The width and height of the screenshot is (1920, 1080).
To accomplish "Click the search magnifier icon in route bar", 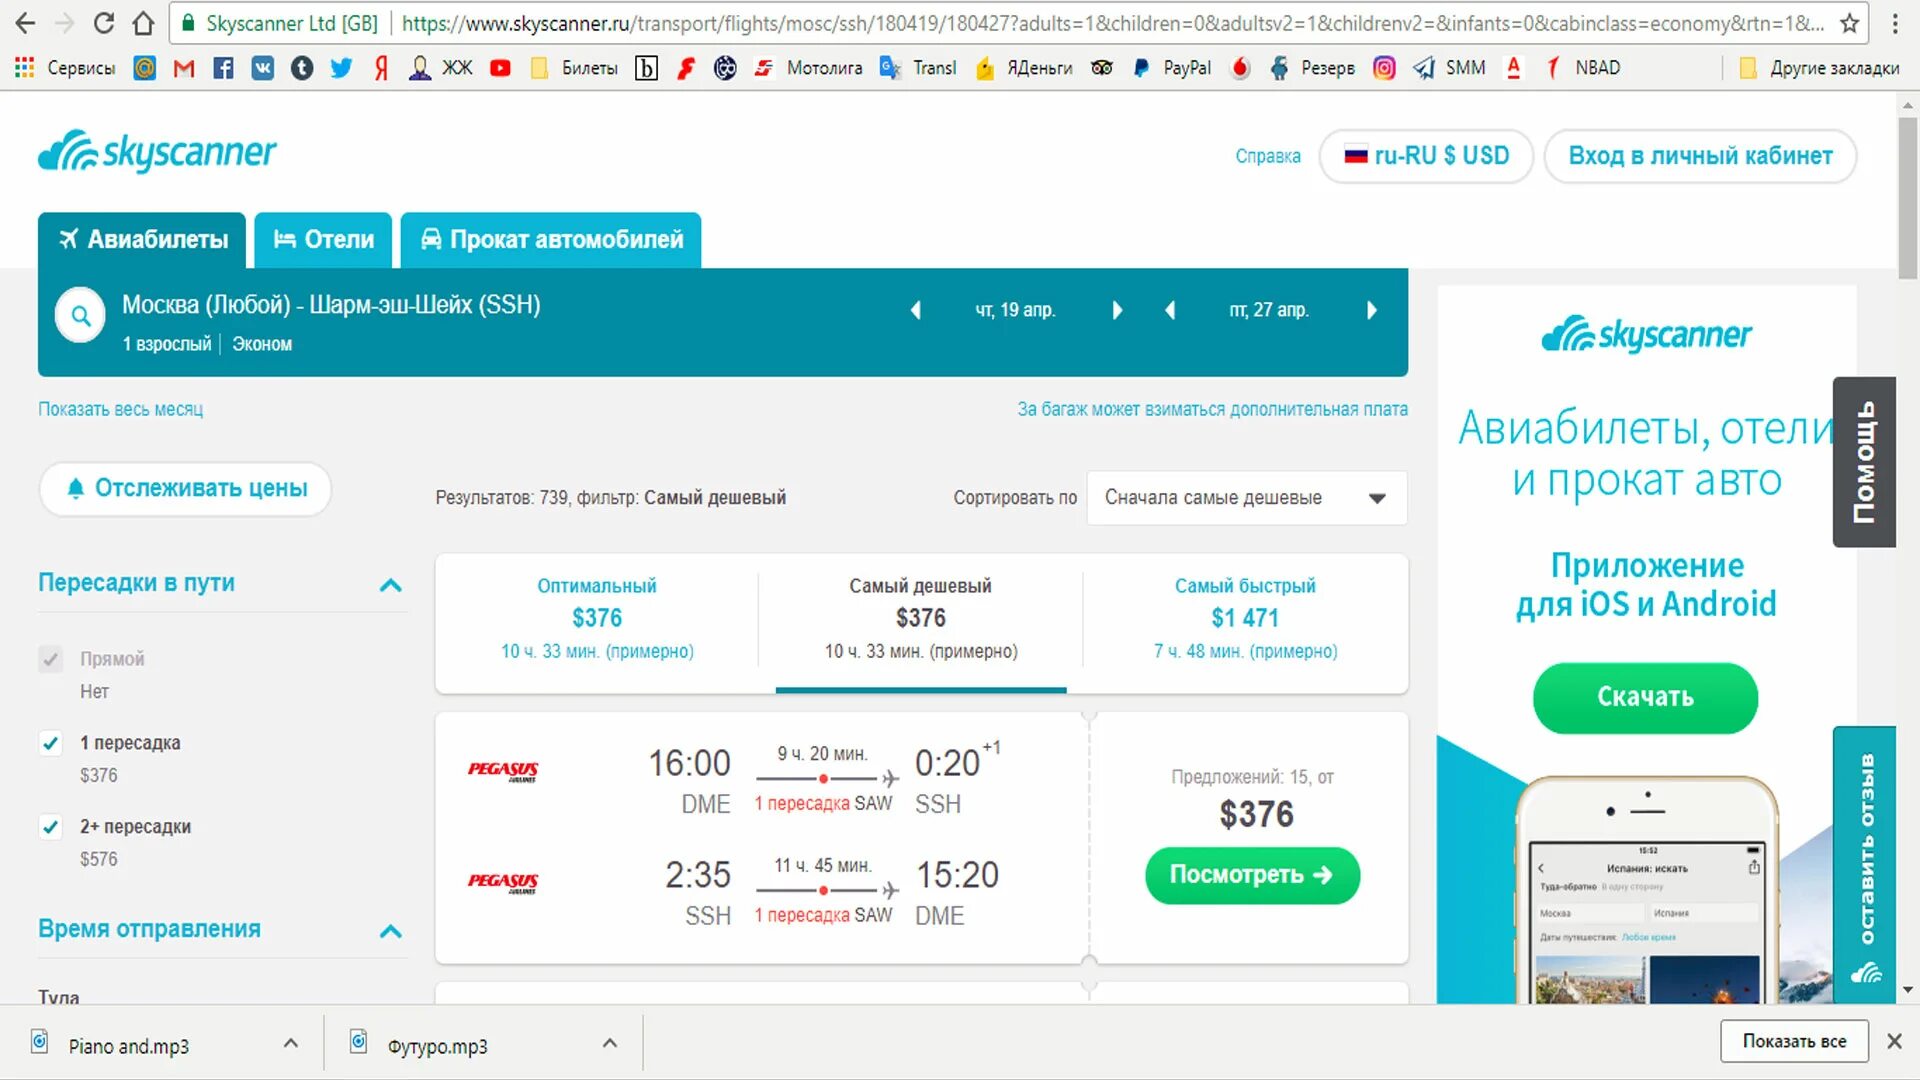I will (80, 316).
